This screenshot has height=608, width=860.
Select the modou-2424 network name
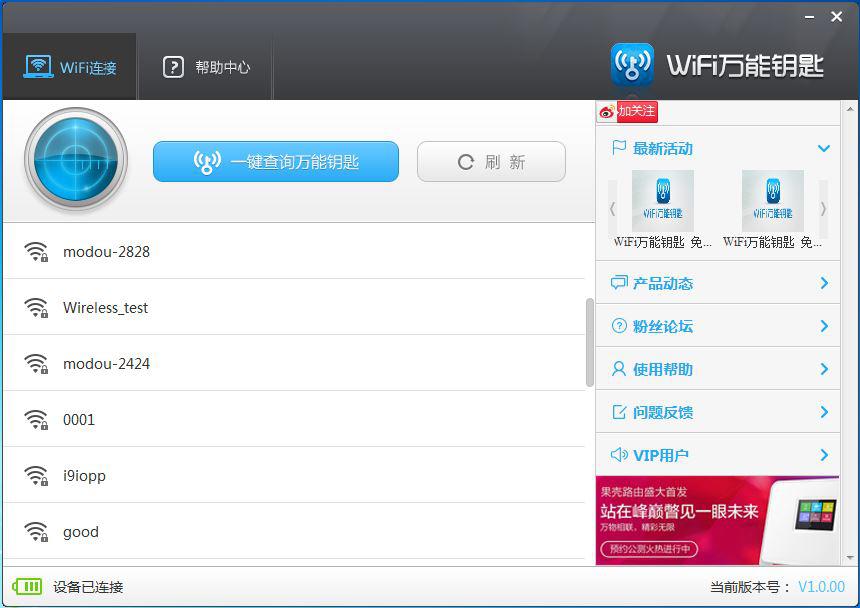click(x=106, y=363)
